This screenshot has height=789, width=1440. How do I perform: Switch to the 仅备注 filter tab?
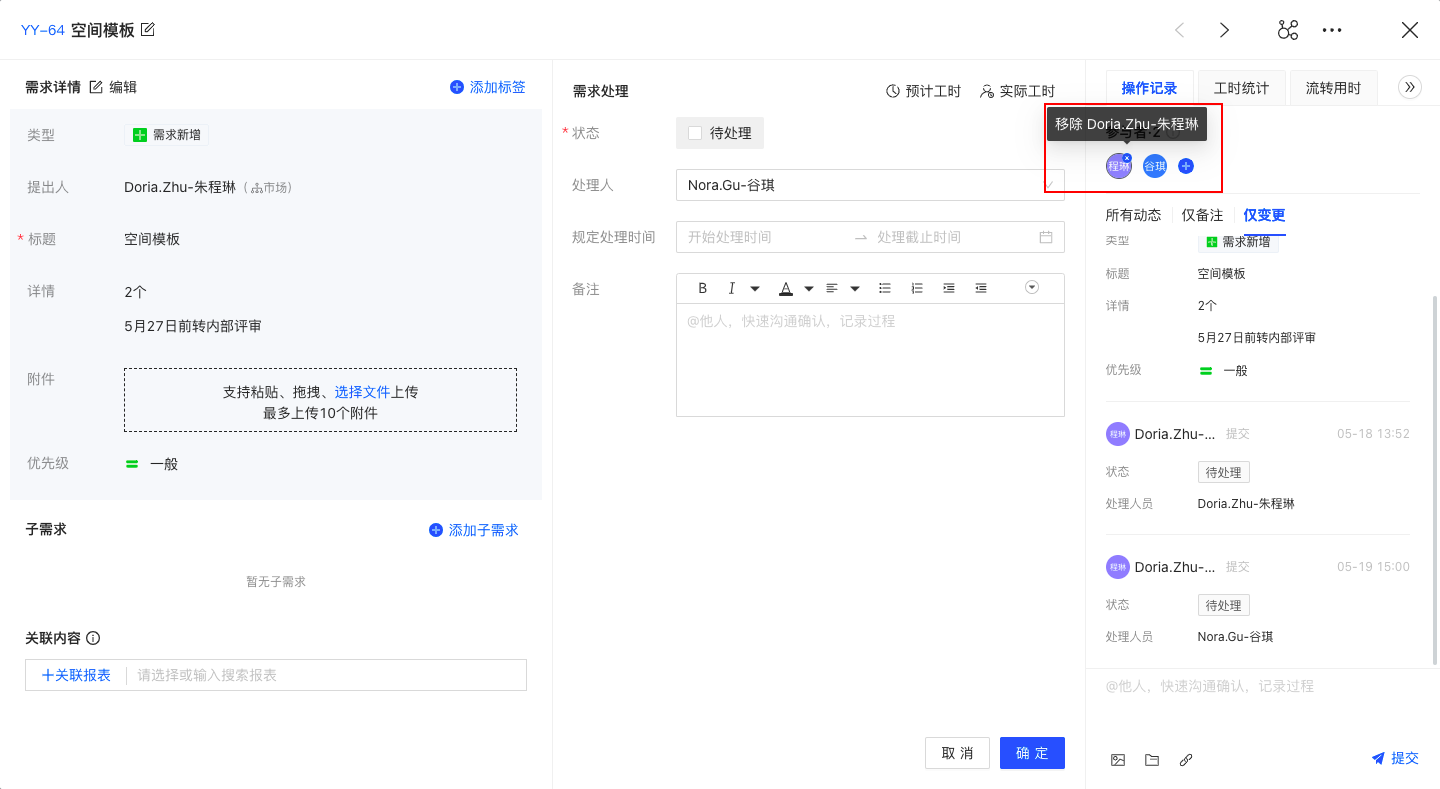[x=1202, y=215]
